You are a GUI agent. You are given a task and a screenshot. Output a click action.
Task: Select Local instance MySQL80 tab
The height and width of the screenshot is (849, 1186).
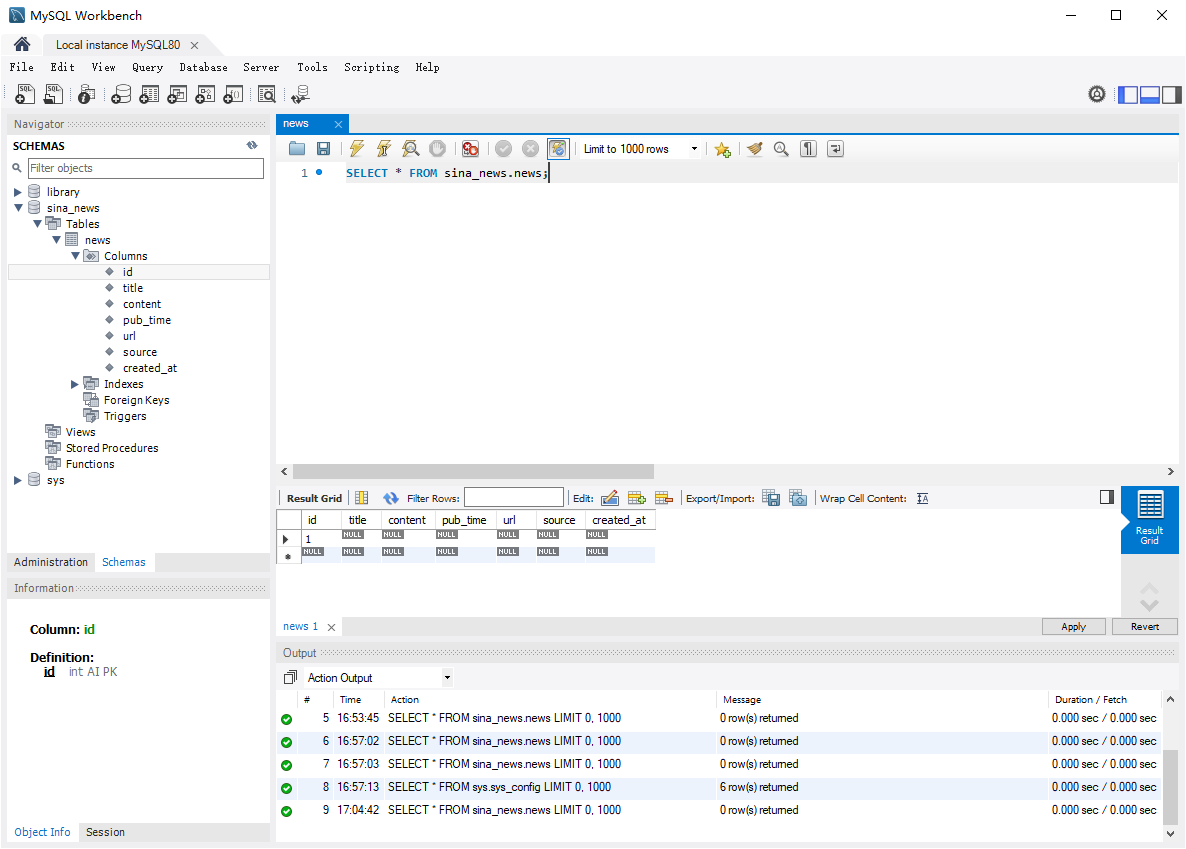pyautogui.click(x=118, y=45)
